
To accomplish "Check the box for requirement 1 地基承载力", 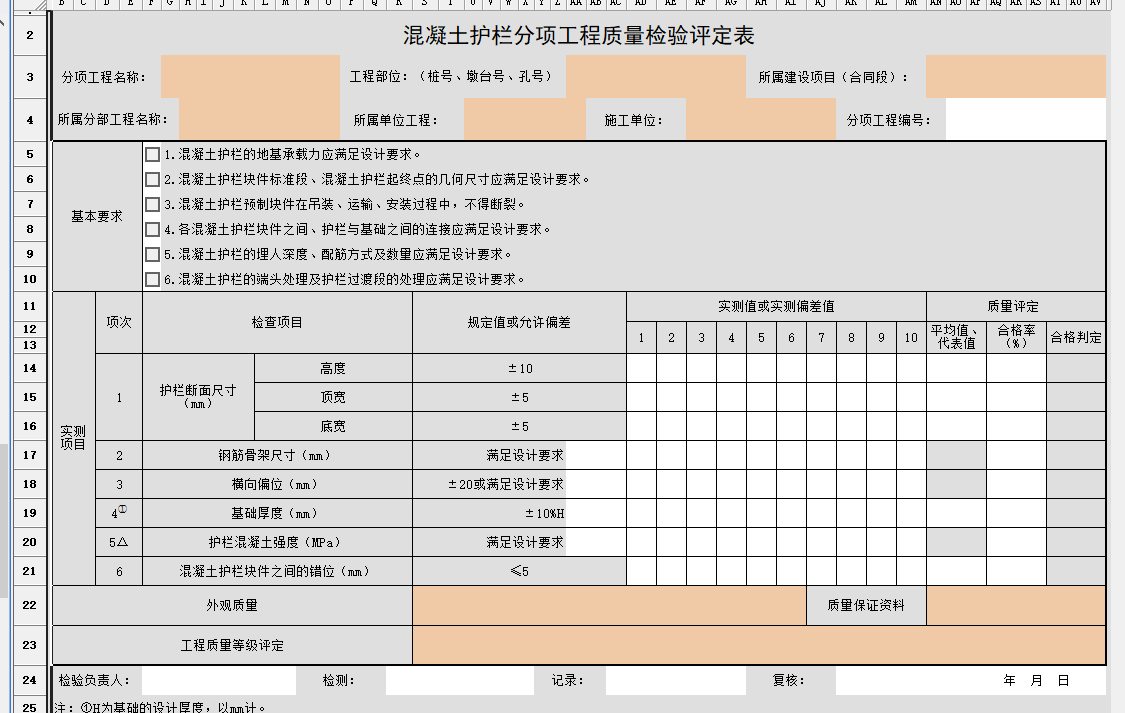I will click(152, 154).
